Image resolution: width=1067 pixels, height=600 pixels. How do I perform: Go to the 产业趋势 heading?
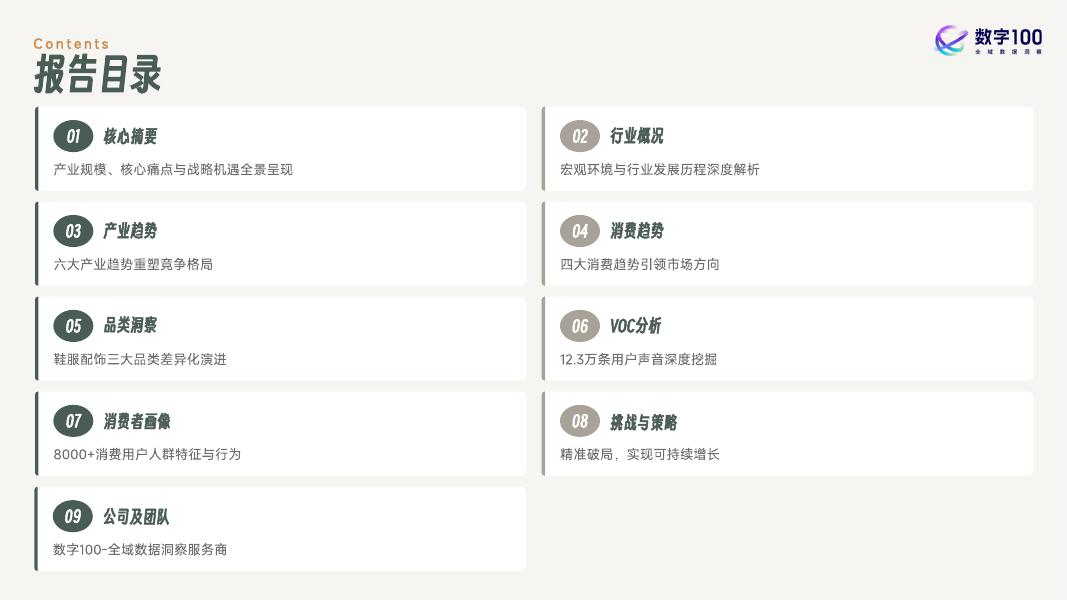coord(130,231)
